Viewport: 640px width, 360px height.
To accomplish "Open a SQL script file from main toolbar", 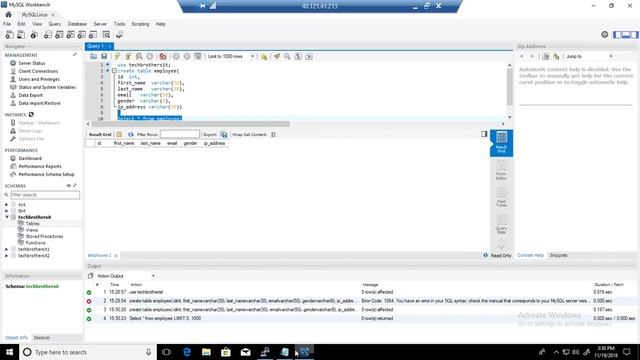I will (x=21, y=35).
